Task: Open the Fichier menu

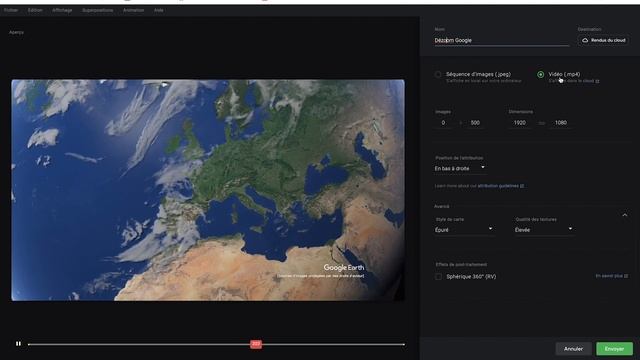Action: click(11, 10)
